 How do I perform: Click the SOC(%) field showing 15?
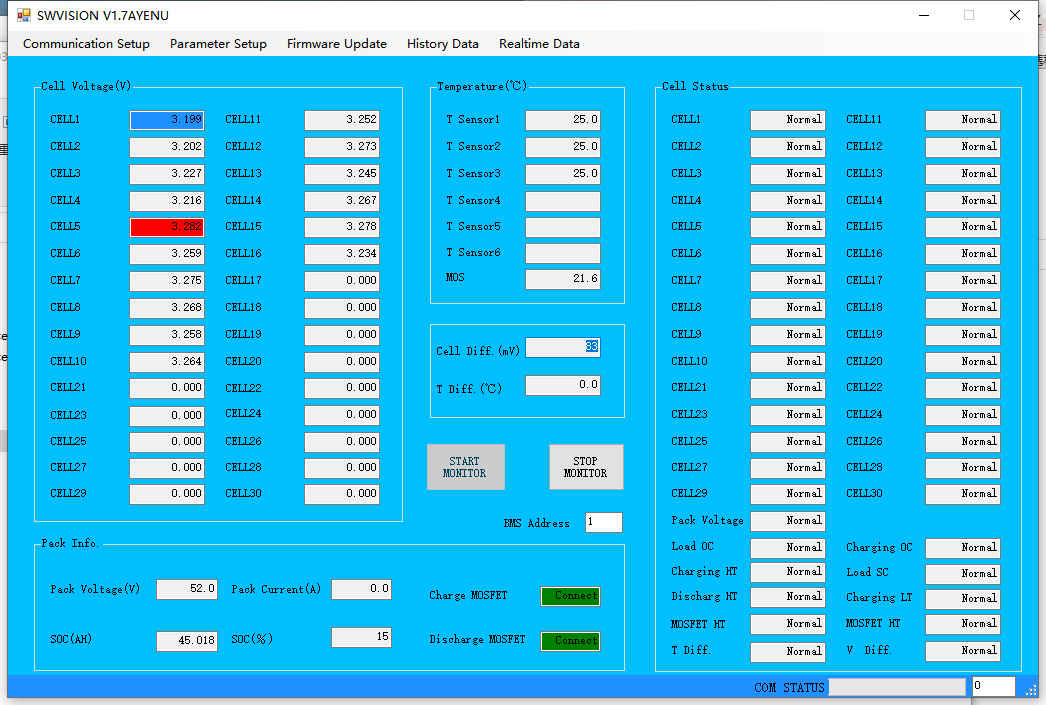[362, 637]
